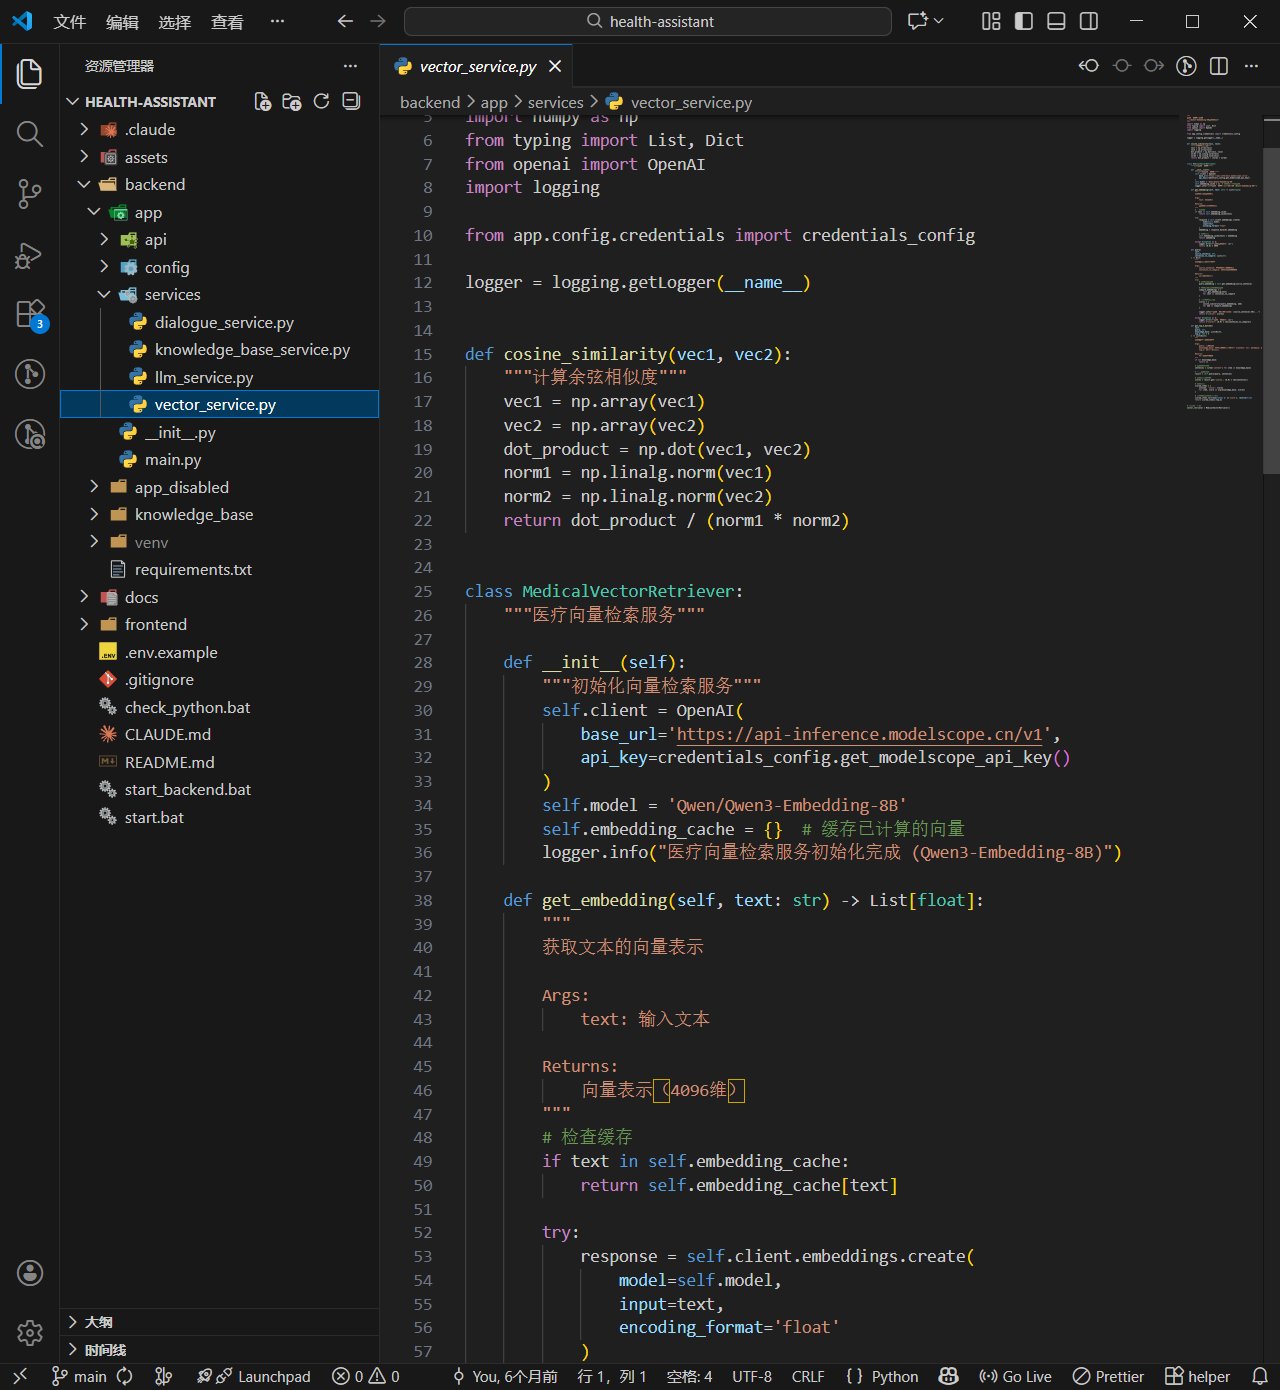The image size is (1280, 1390).
Task: Toggle the secondary side bar
Action: tap(1089, 21)
